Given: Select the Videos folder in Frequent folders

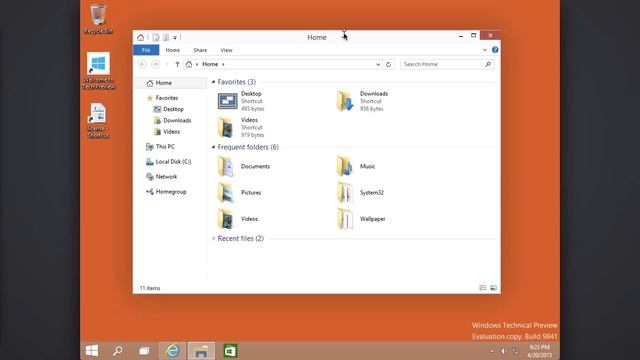Looking at the screenshot, I should (x=238, y=219).
